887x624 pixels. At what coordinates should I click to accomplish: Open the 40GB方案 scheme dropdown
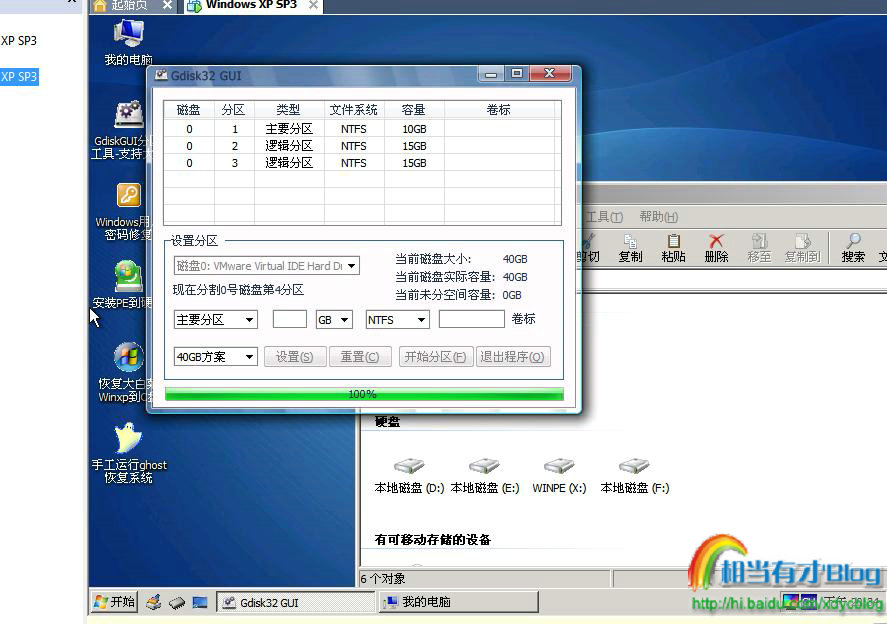pyautogui.click(x=216, y=357)
